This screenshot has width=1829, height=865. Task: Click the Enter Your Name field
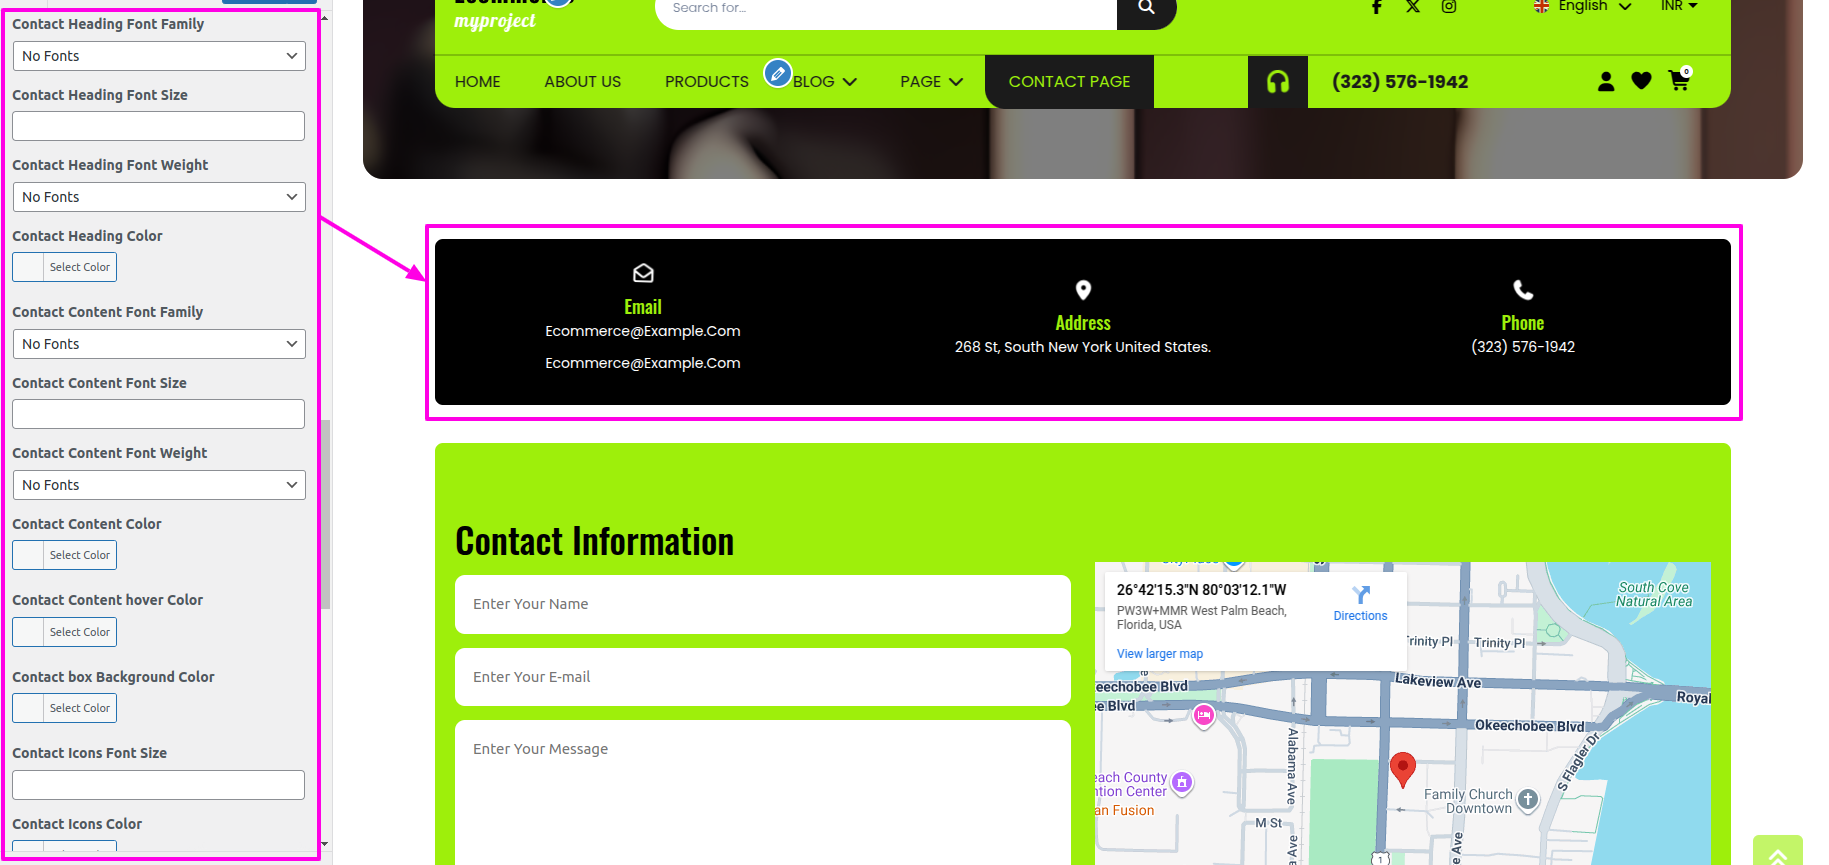point(762,604)
